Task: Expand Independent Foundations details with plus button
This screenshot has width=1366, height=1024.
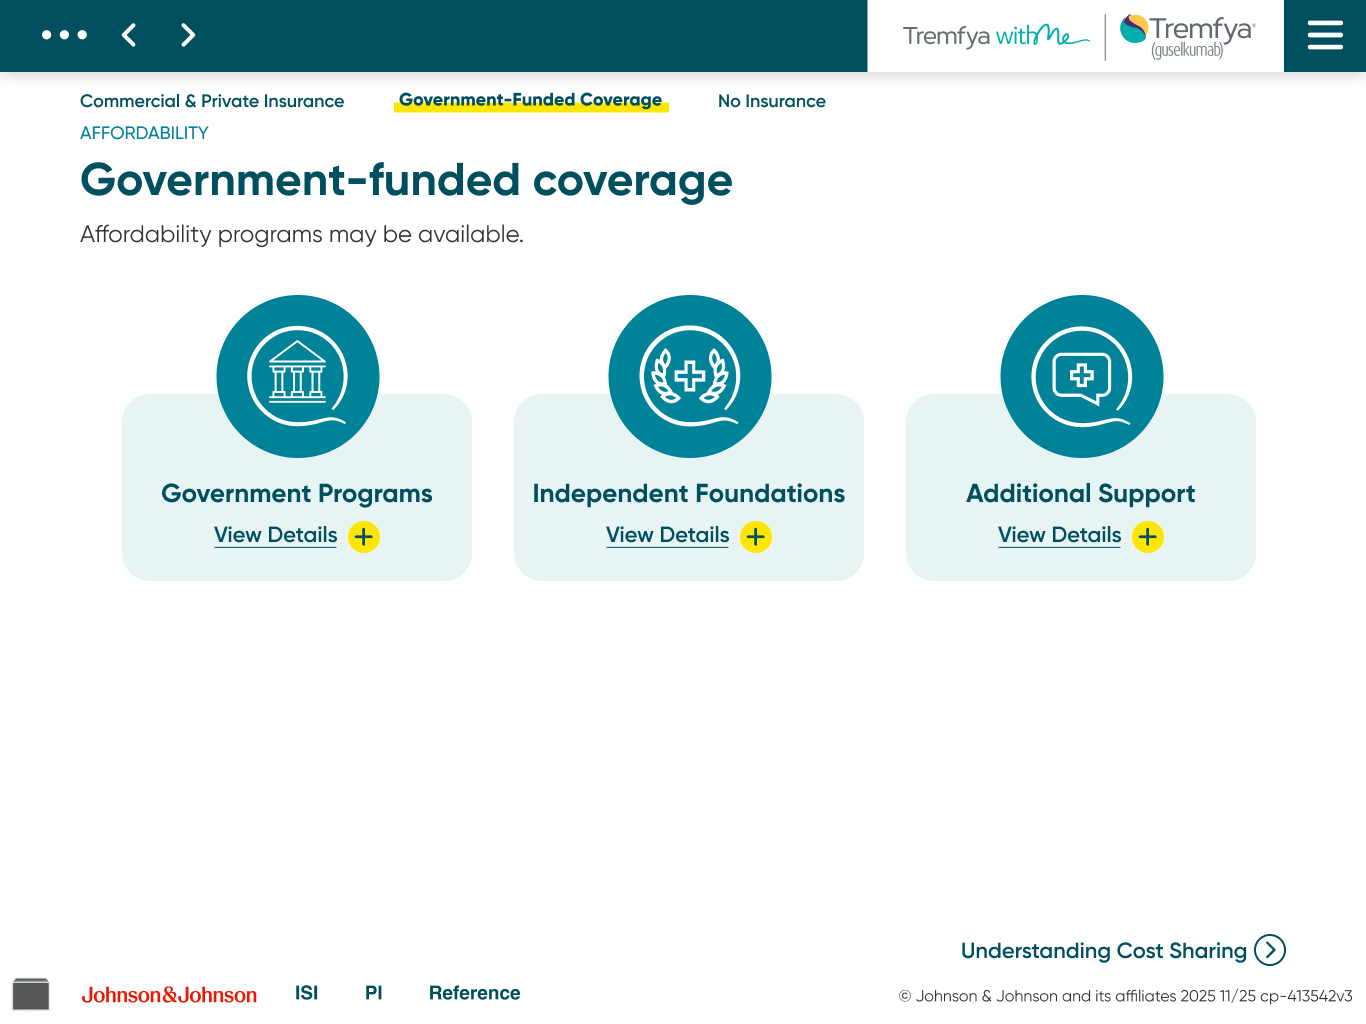Action: pyautogui.click(x=755, y=536)
